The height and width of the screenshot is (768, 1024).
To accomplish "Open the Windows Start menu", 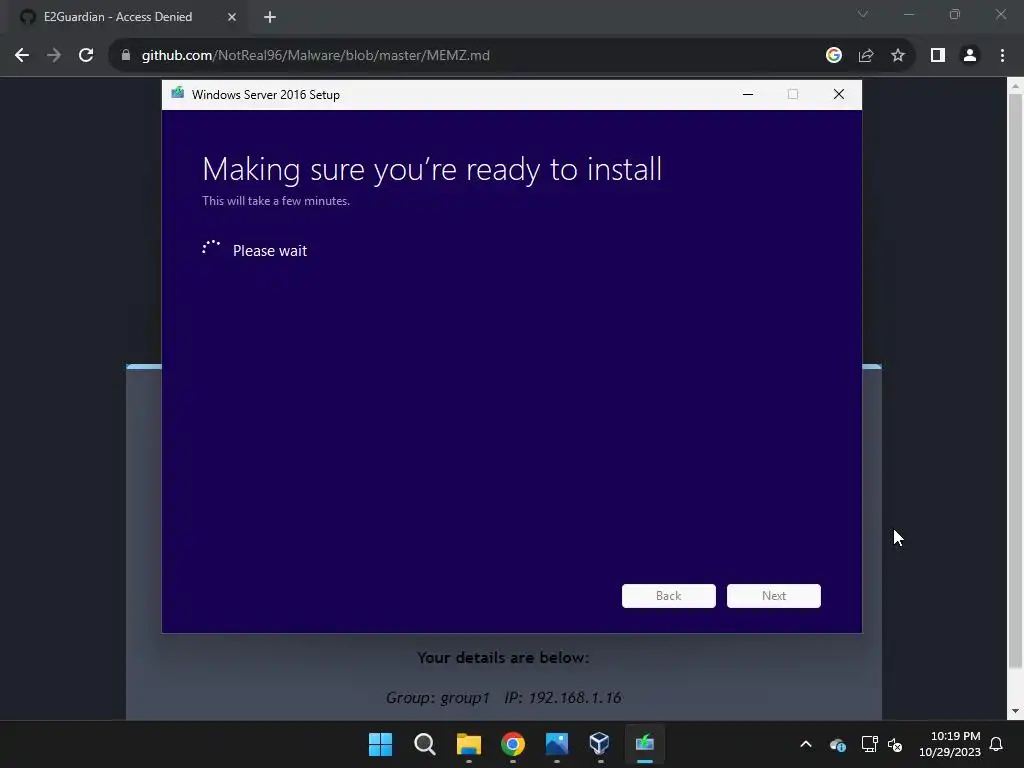I will (x=380, y=744).
